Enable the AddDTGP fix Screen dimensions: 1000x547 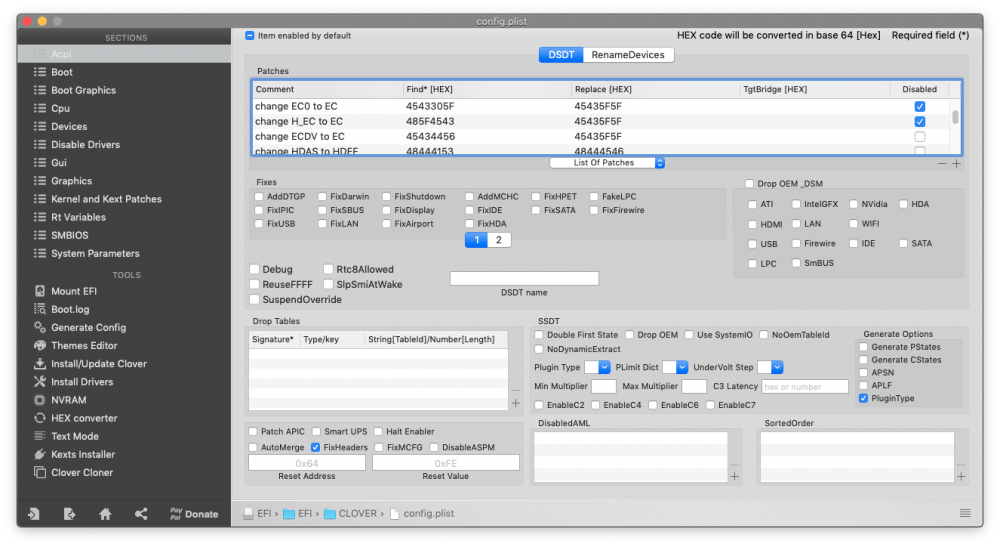click(259, 196)
